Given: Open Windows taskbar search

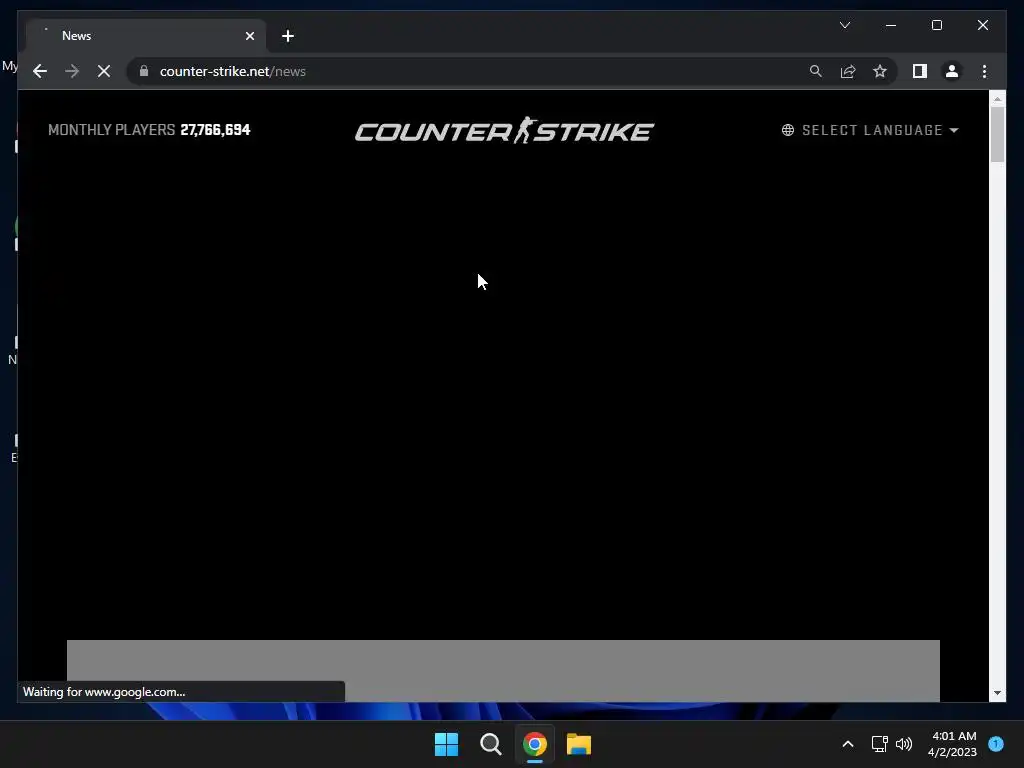Looking at the screenshot, I should click(x=490, y=744).
